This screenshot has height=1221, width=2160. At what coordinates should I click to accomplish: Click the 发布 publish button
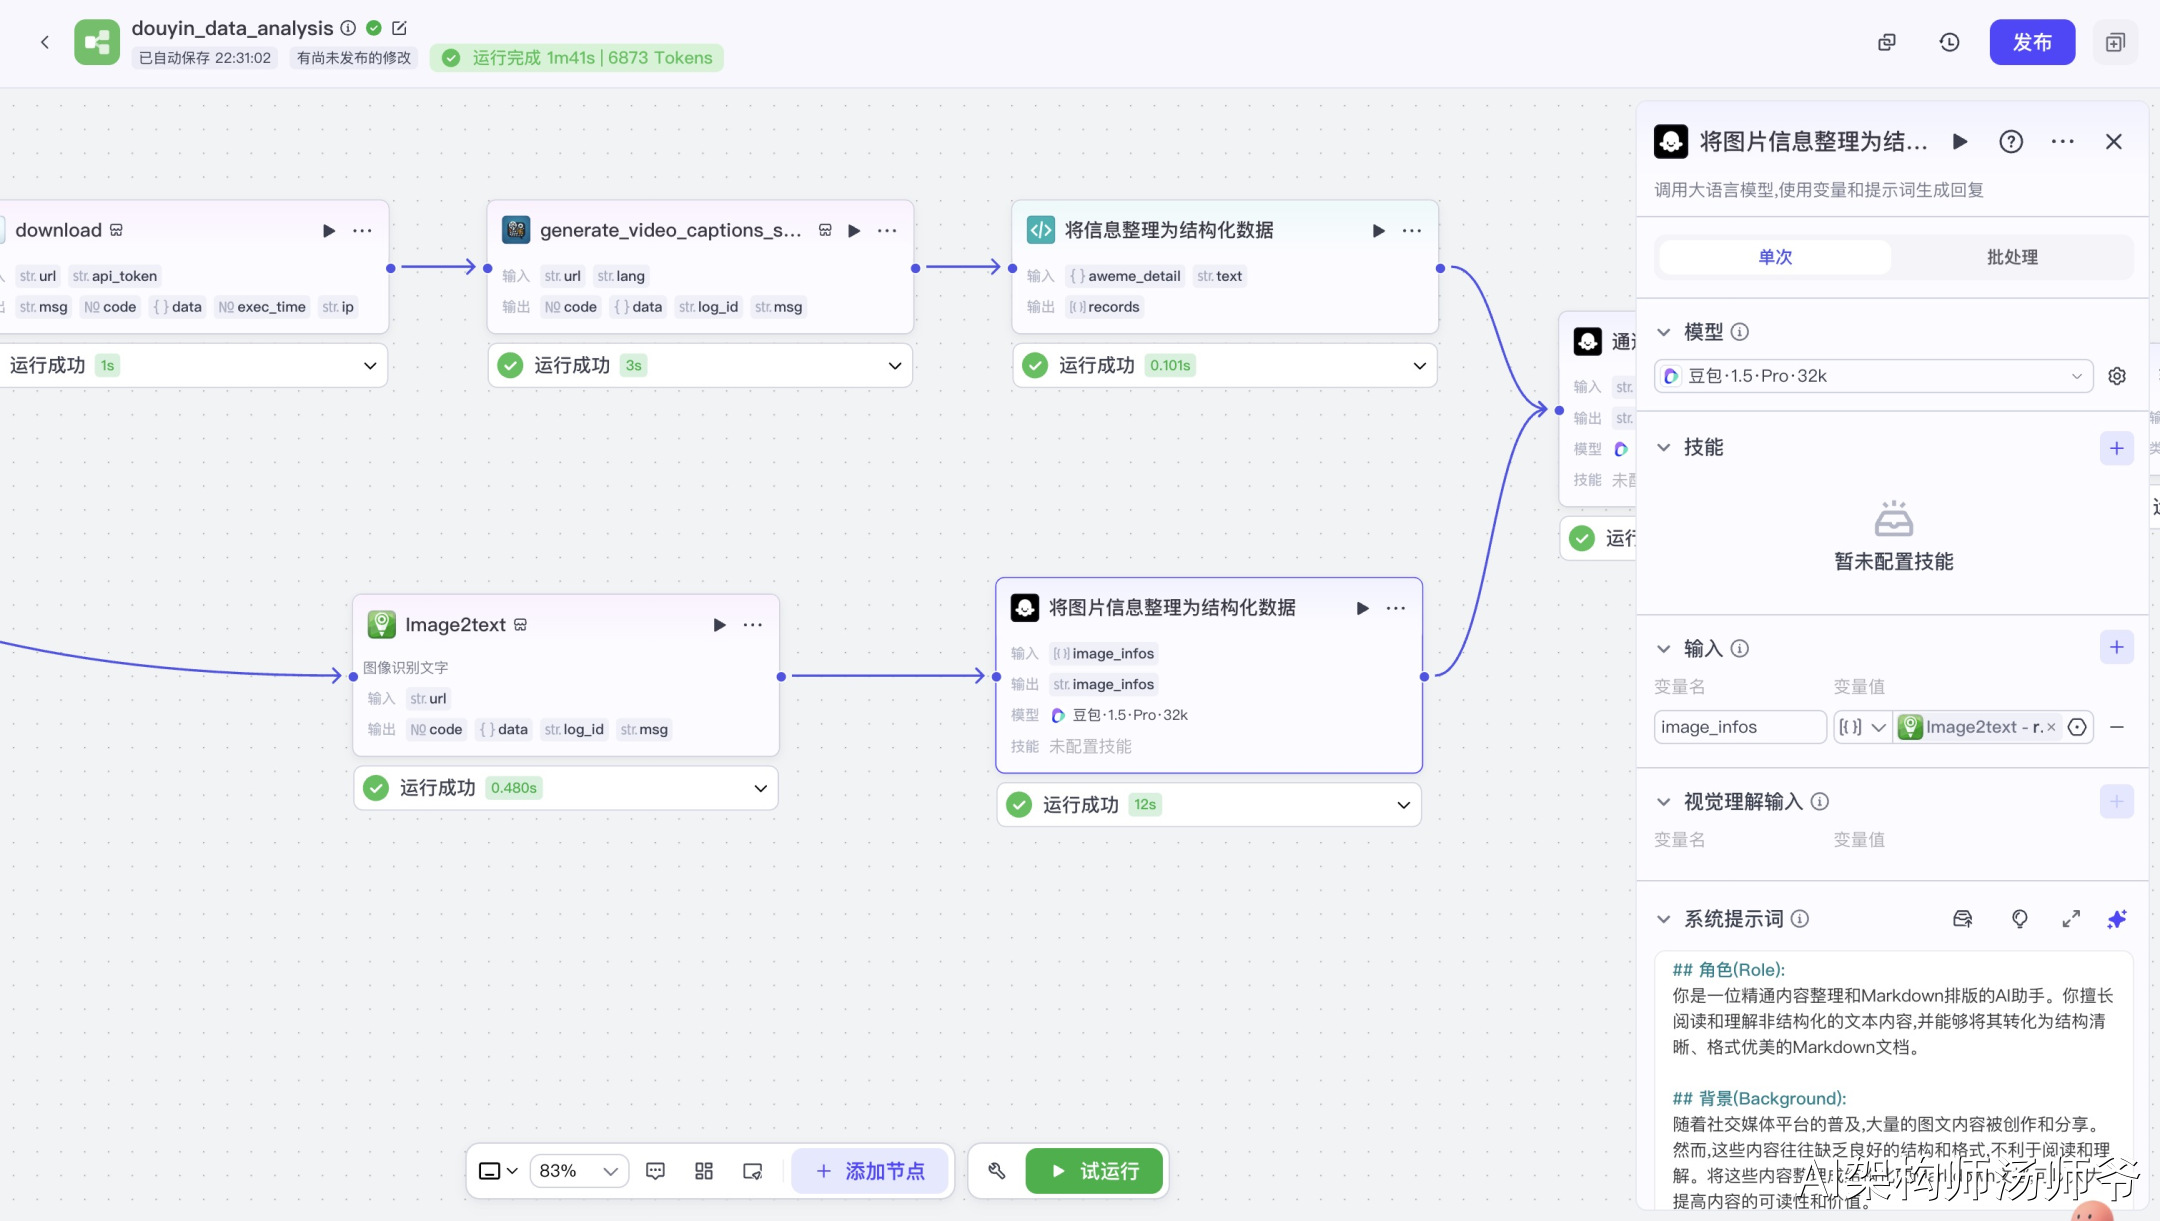point(2031,42)
